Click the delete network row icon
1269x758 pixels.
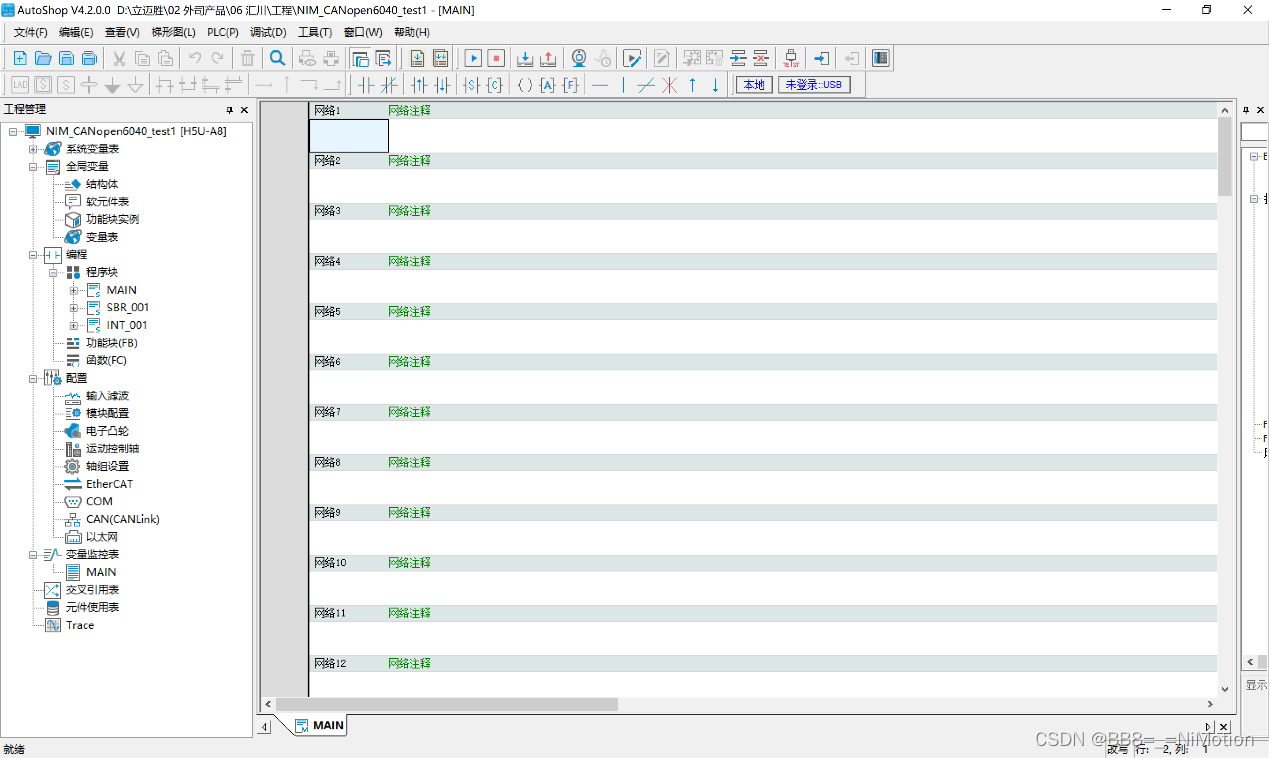761,58
